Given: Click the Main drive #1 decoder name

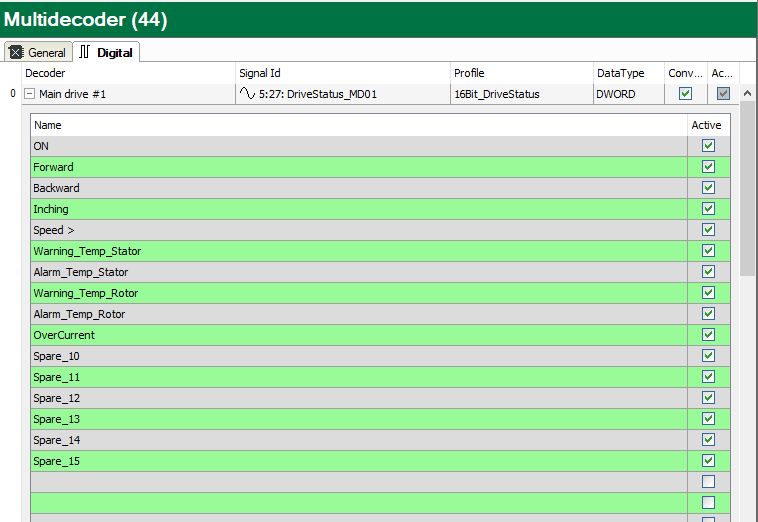Looking at the screenshot, I should [x=72, y=94].
